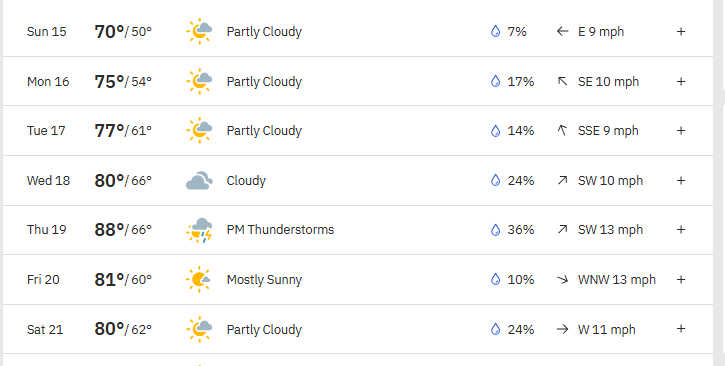Image resolution: width=725 pixels, height=366 pixels.
Task: Click the wind arrow beside WNW 13 mph
Action: 562,280
